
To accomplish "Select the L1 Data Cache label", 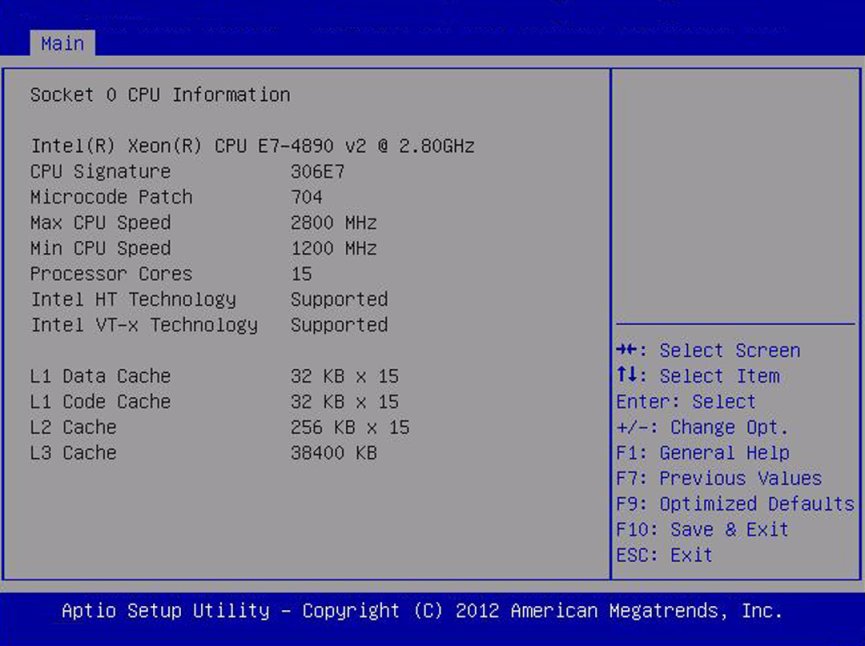I will (100, 376).
